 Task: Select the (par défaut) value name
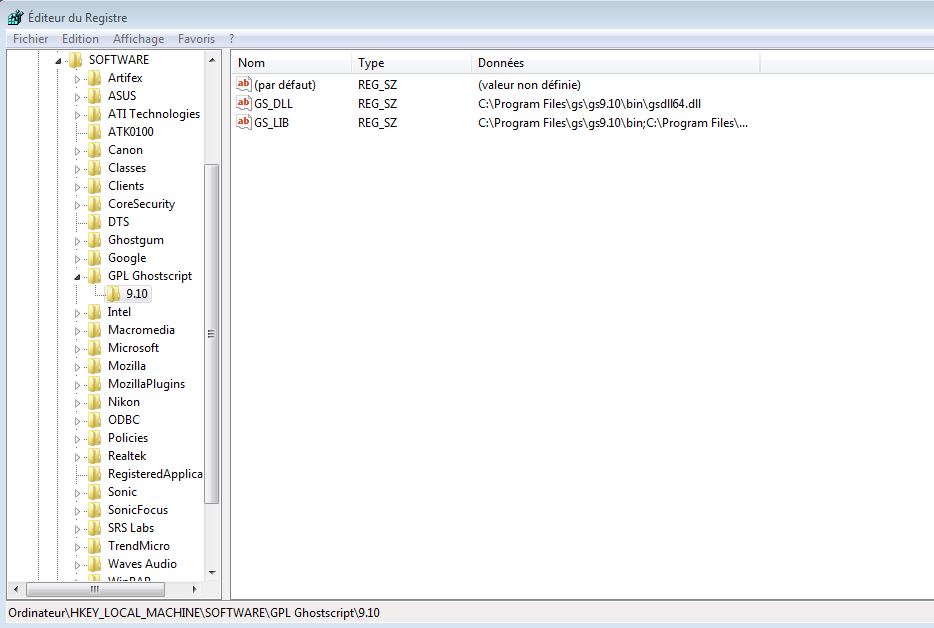point(285,85)
